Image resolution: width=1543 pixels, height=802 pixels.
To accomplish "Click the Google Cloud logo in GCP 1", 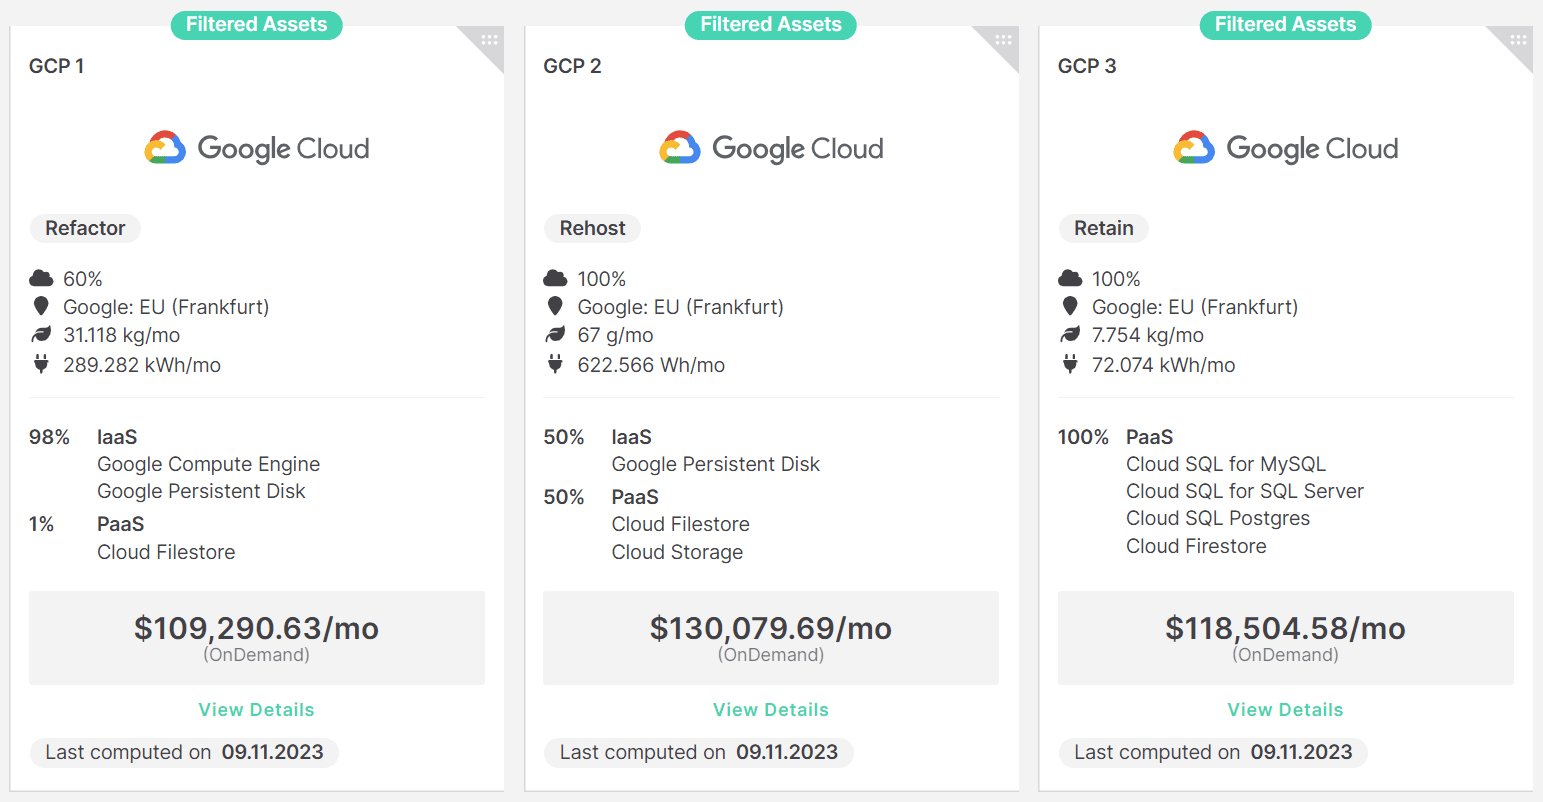I will click(x=257, y=149).
